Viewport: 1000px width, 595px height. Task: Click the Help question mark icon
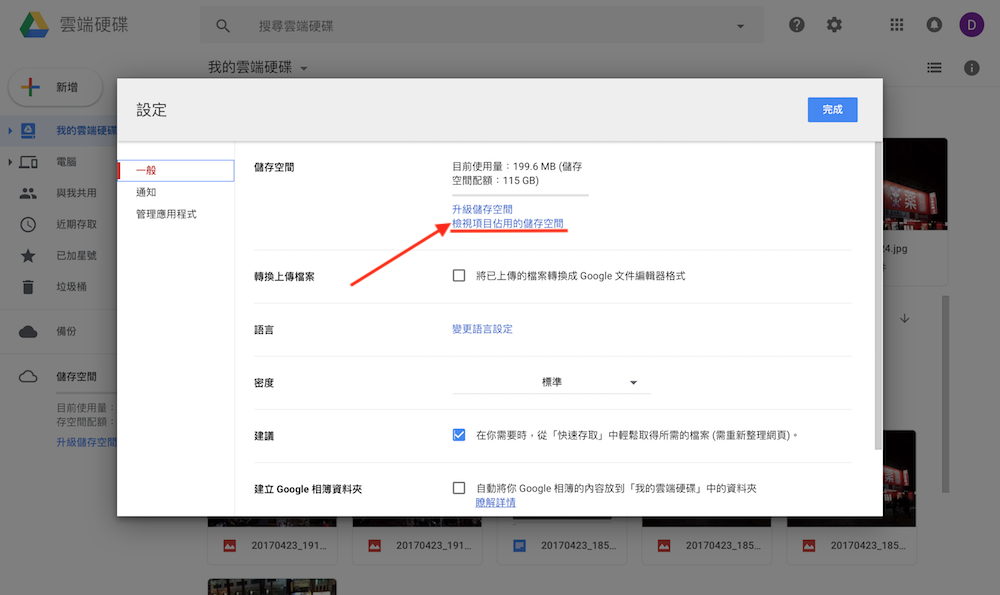(x=796, y=24)
